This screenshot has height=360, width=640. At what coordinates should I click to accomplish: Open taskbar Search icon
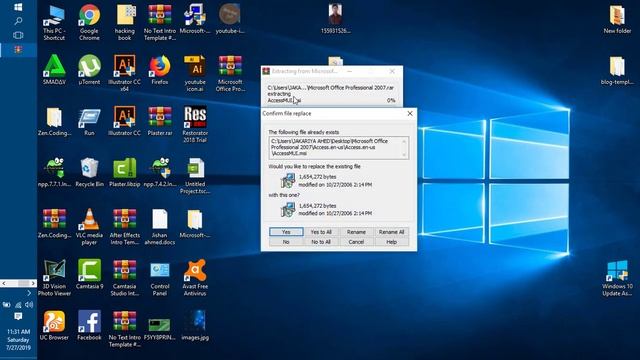(x=18, y=21)
